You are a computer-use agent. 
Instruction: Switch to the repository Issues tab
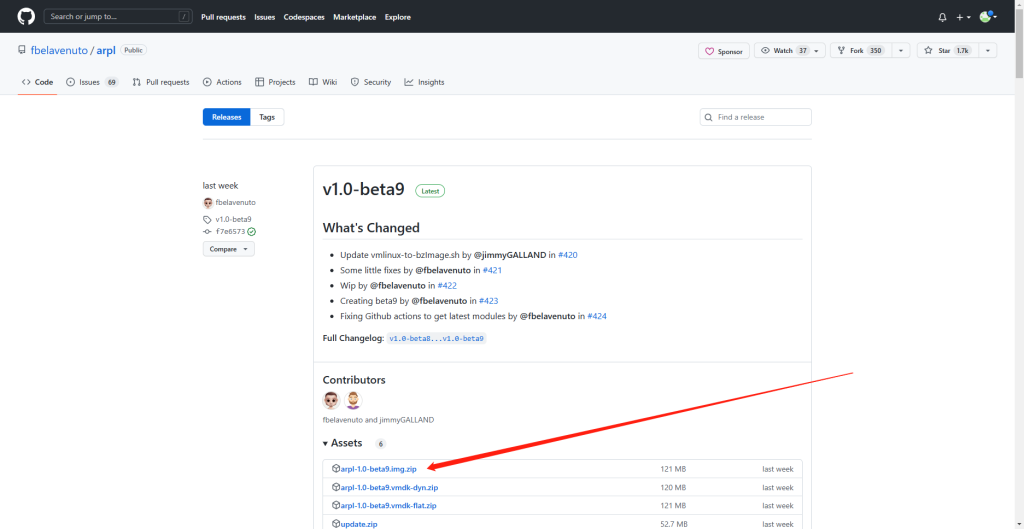pyautogui.click(x=92, y=82)
